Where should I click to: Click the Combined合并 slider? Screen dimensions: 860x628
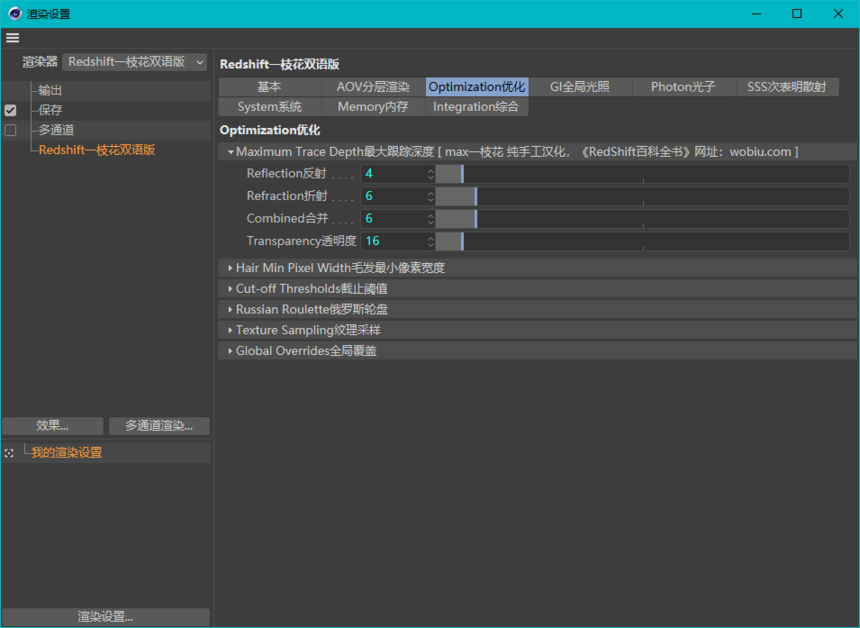pos(642,219)
